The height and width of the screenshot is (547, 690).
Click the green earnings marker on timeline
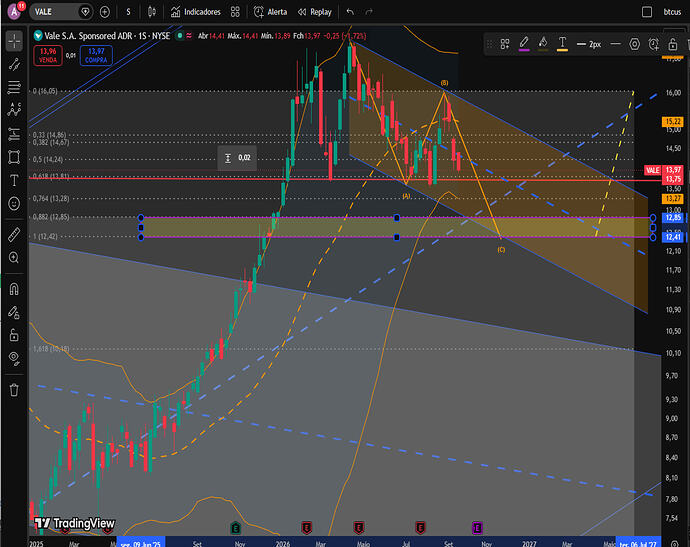coord(236,527)
